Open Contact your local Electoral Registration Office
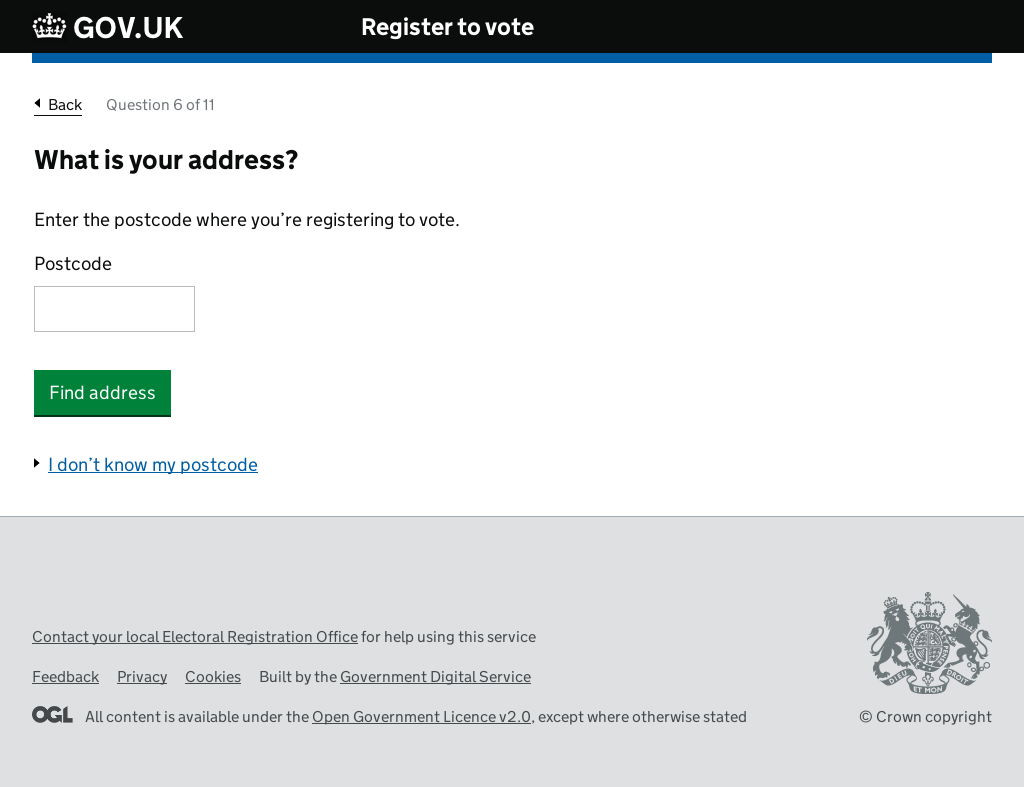 click(195, 637)
